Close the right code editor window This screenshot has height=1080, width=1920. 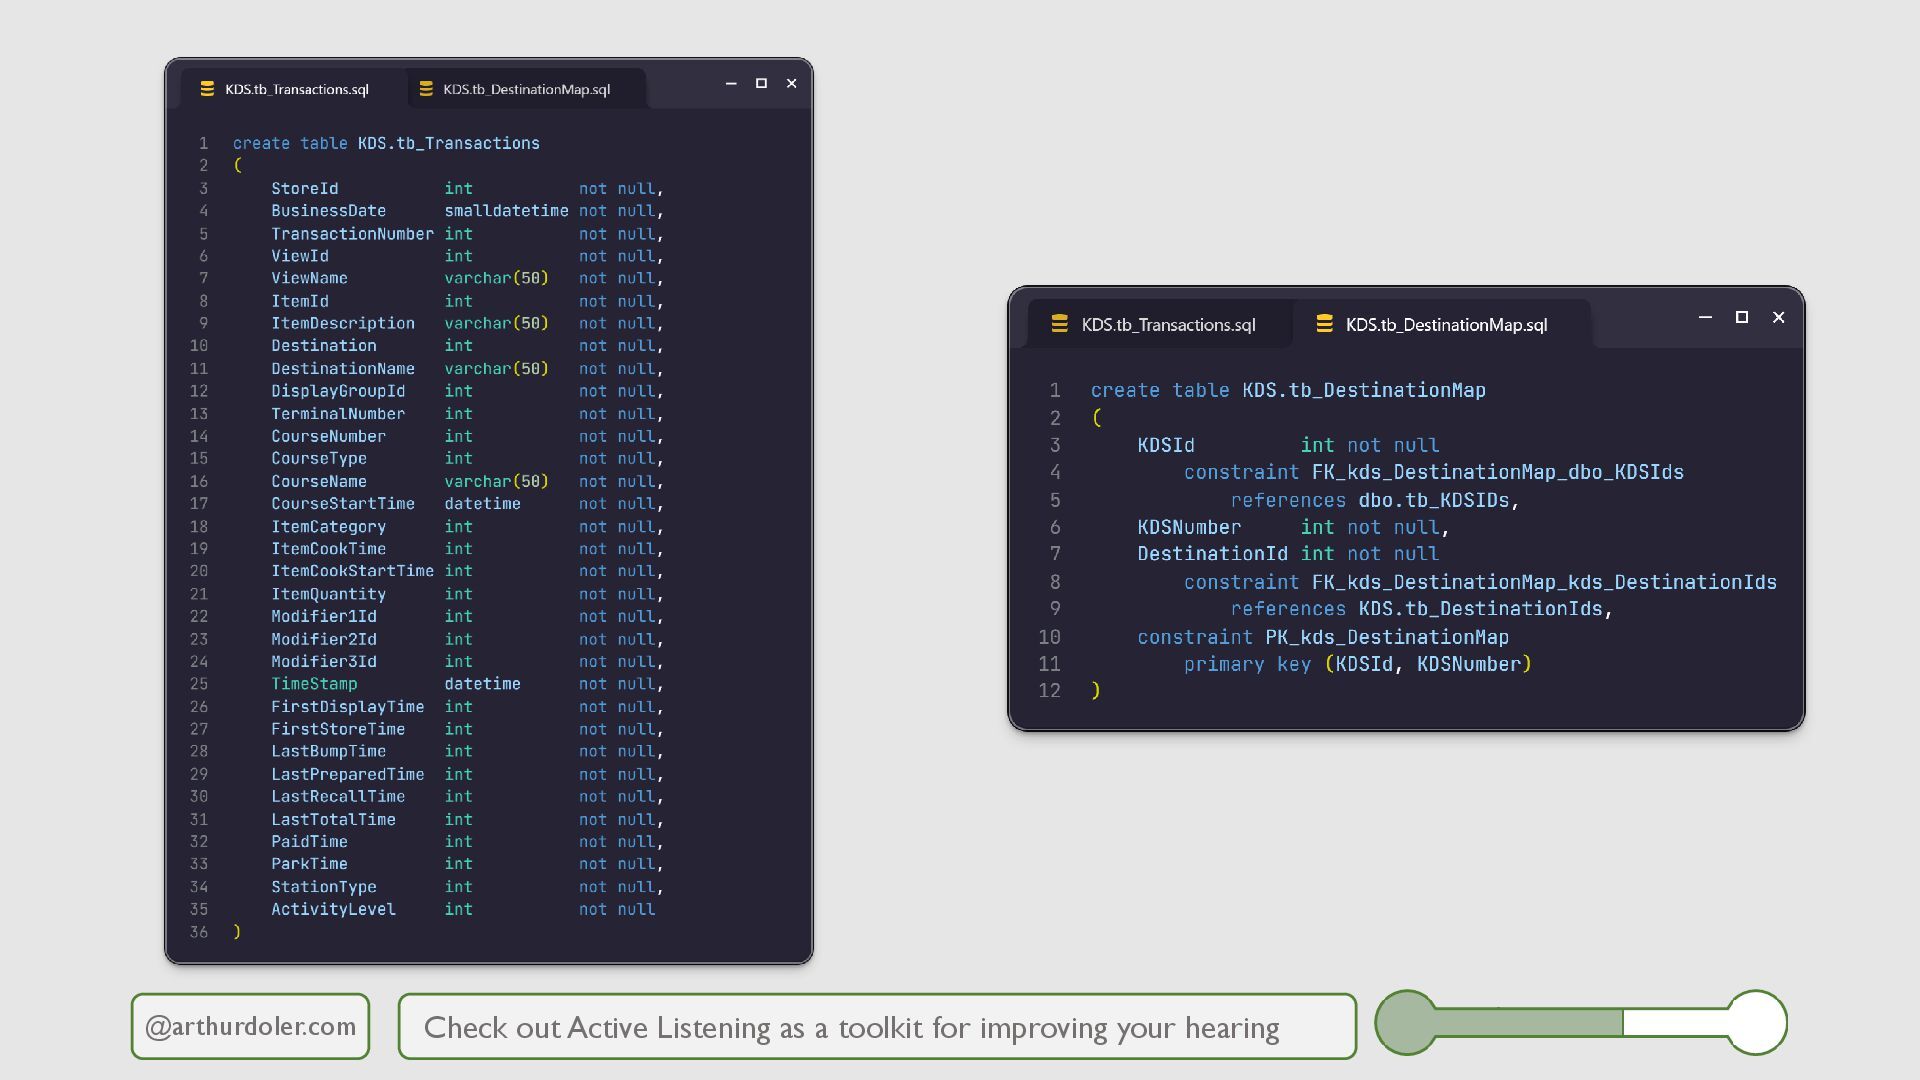[x=1778, y=317]
